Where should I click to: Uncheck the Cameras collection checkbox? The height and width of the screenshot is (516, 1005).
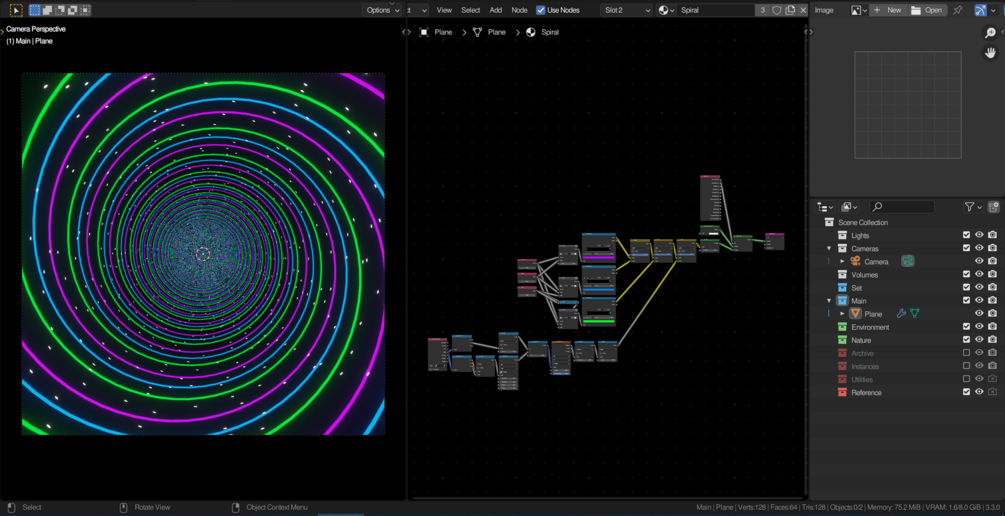(x=967, y=248)
